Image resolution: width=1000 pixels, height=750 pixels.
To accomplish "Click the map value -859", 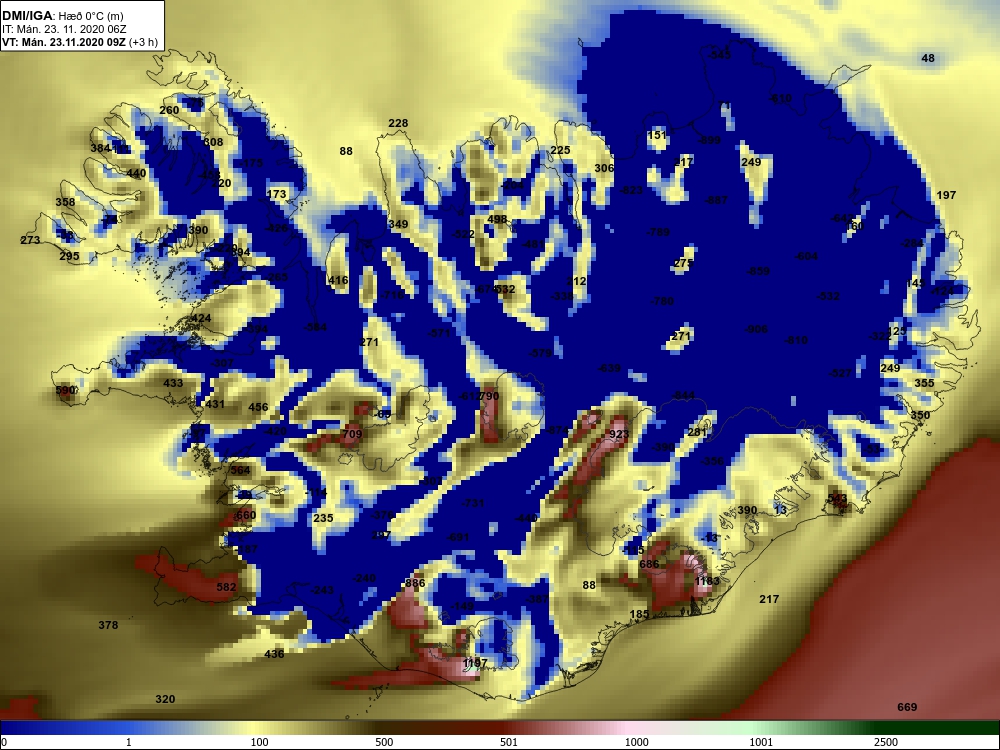I will point(758,271).
